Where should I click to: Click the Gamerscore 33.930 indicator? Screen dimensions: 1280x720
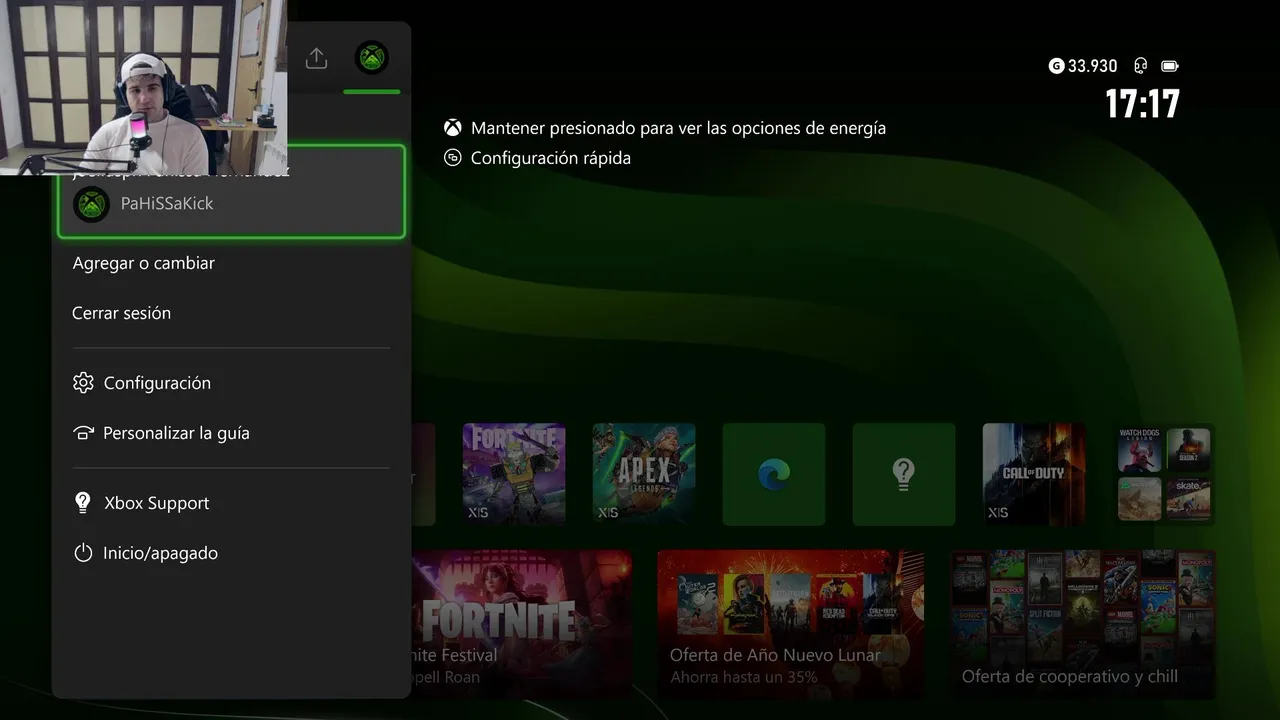(x=1083, y=66)
